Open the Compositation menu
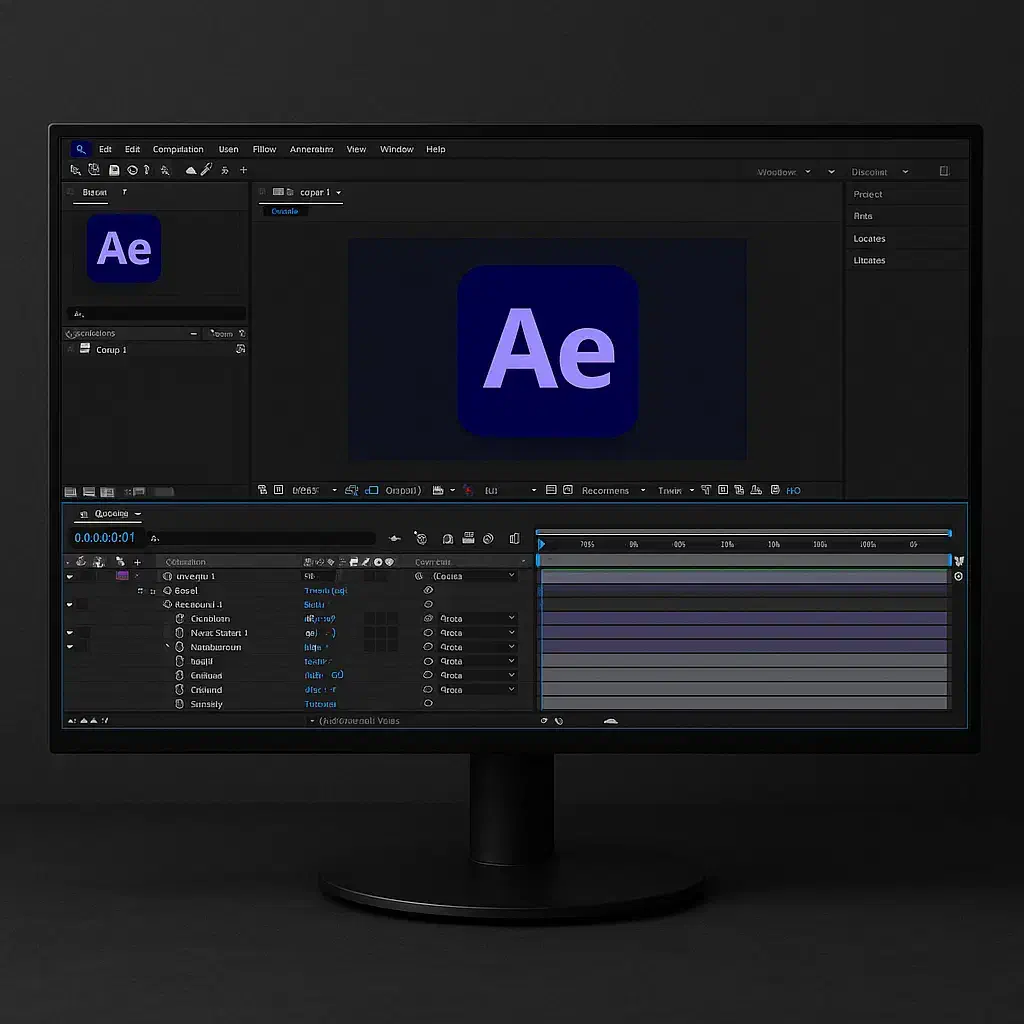1024x1024 pixels. (x=178, y=149)
